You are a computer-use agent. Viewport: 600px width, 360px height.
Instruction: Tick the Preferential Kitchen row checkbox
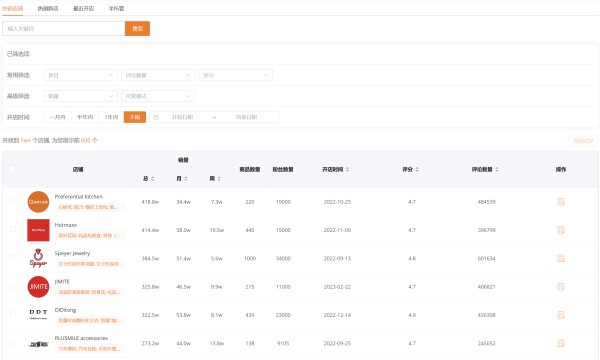click(13, 201)
